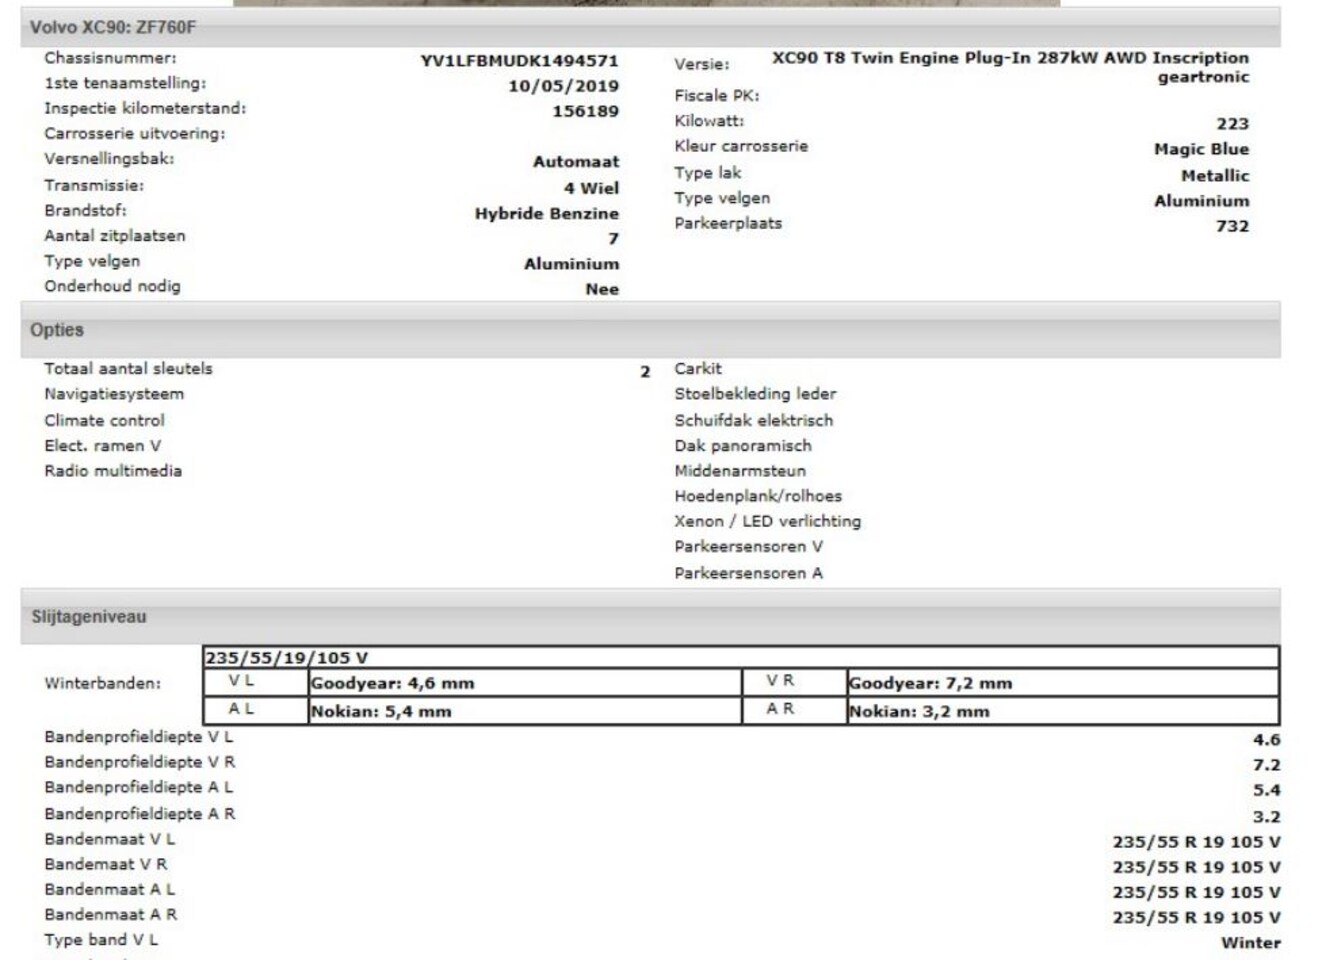The height and width of the screenshot is (960, 1322).
Task: Select the Nokian: 5,4 mm cell
Action: click(x=524, y=711)
